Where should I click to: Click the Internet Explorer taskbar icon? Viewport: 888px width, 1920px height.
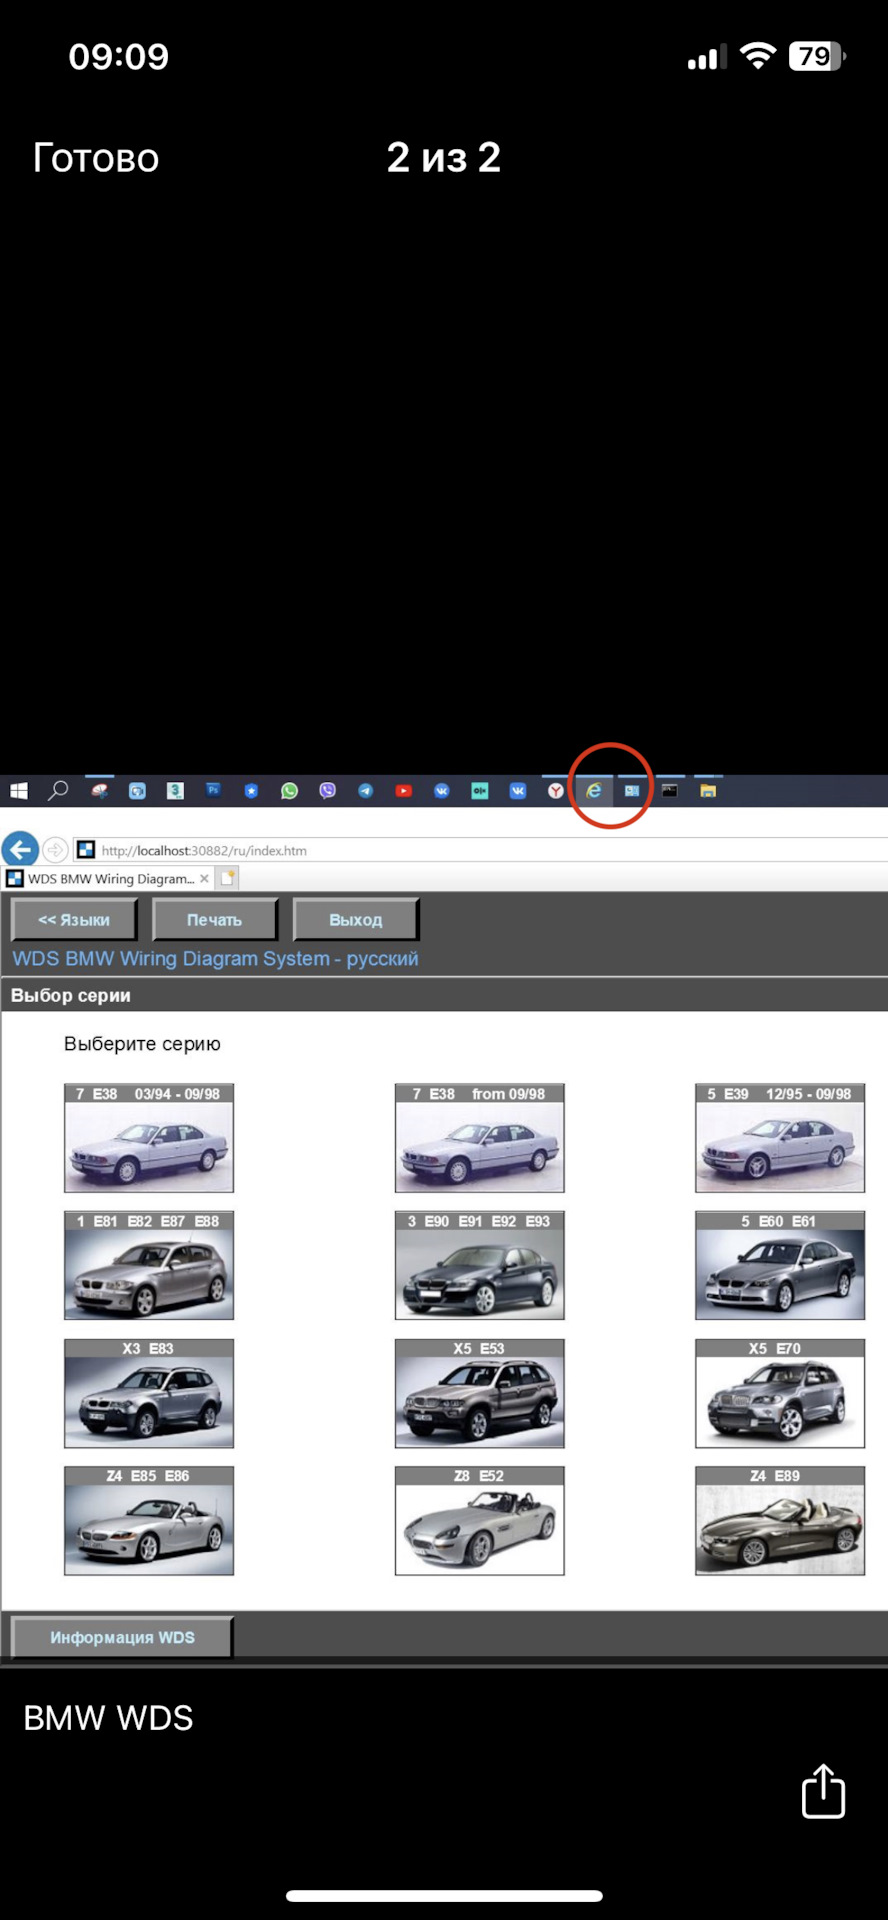pyautogui.click(x=594, y=791)
